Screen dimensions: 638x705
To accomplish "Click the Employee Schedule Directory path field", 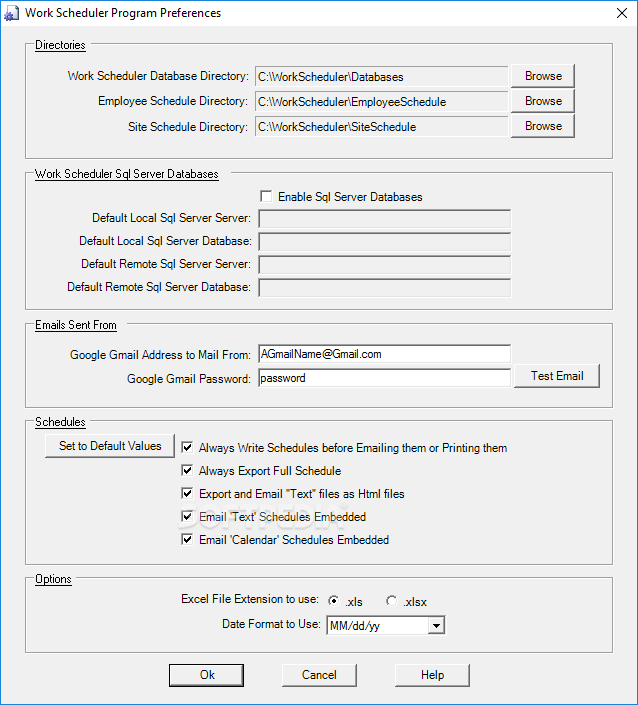I will tap(382, 102).
